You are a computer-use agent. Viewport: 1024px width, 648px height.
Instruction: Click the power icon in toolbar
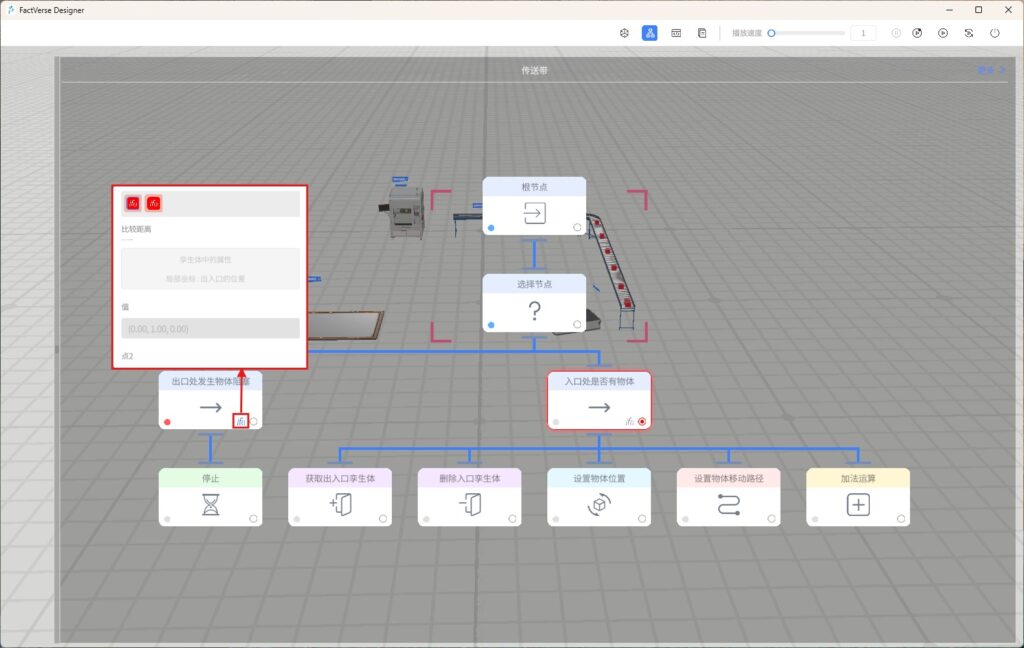click(x=994, y=33)
